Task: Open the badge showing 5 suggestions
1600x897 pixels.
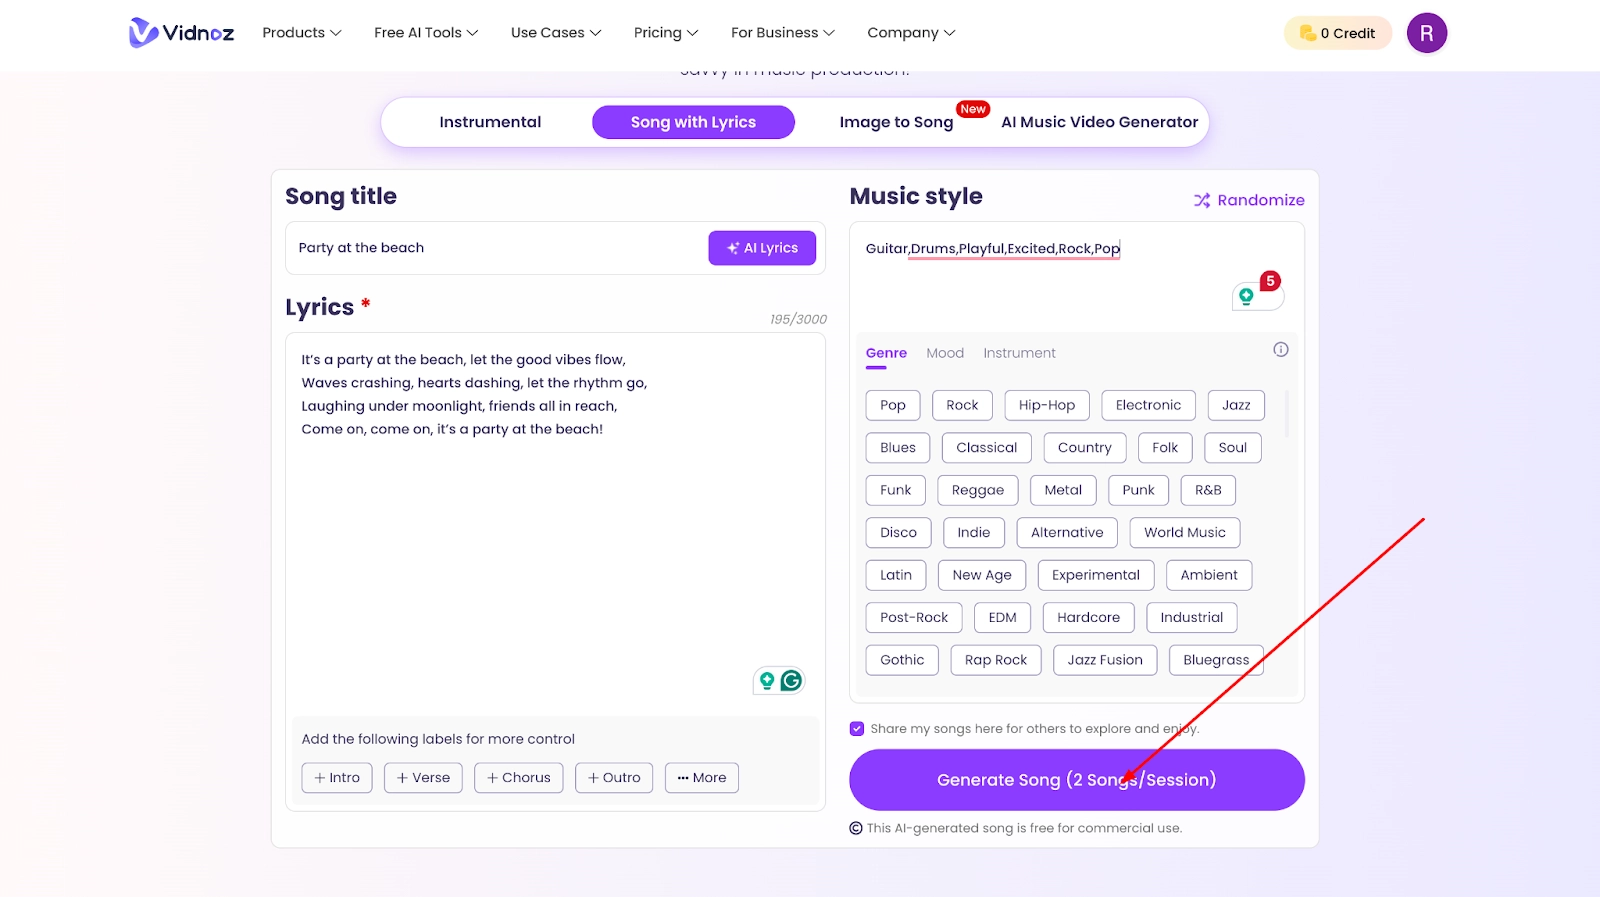Action: click(x=1269, y=281)
